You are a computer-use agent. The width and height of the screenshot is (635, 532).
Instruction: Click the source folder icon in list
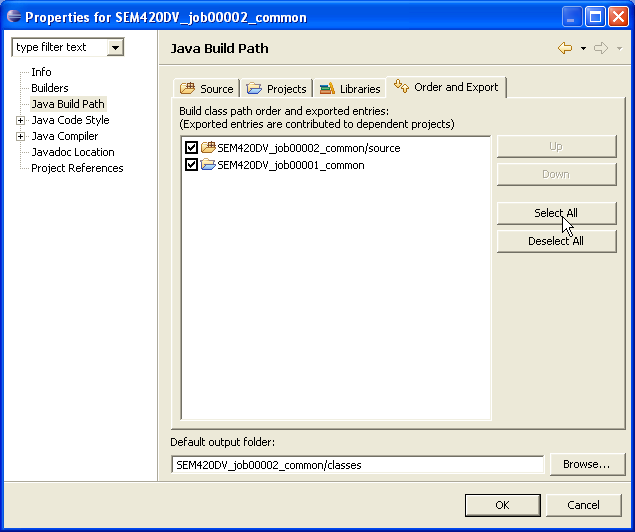[x=208, y=148]
